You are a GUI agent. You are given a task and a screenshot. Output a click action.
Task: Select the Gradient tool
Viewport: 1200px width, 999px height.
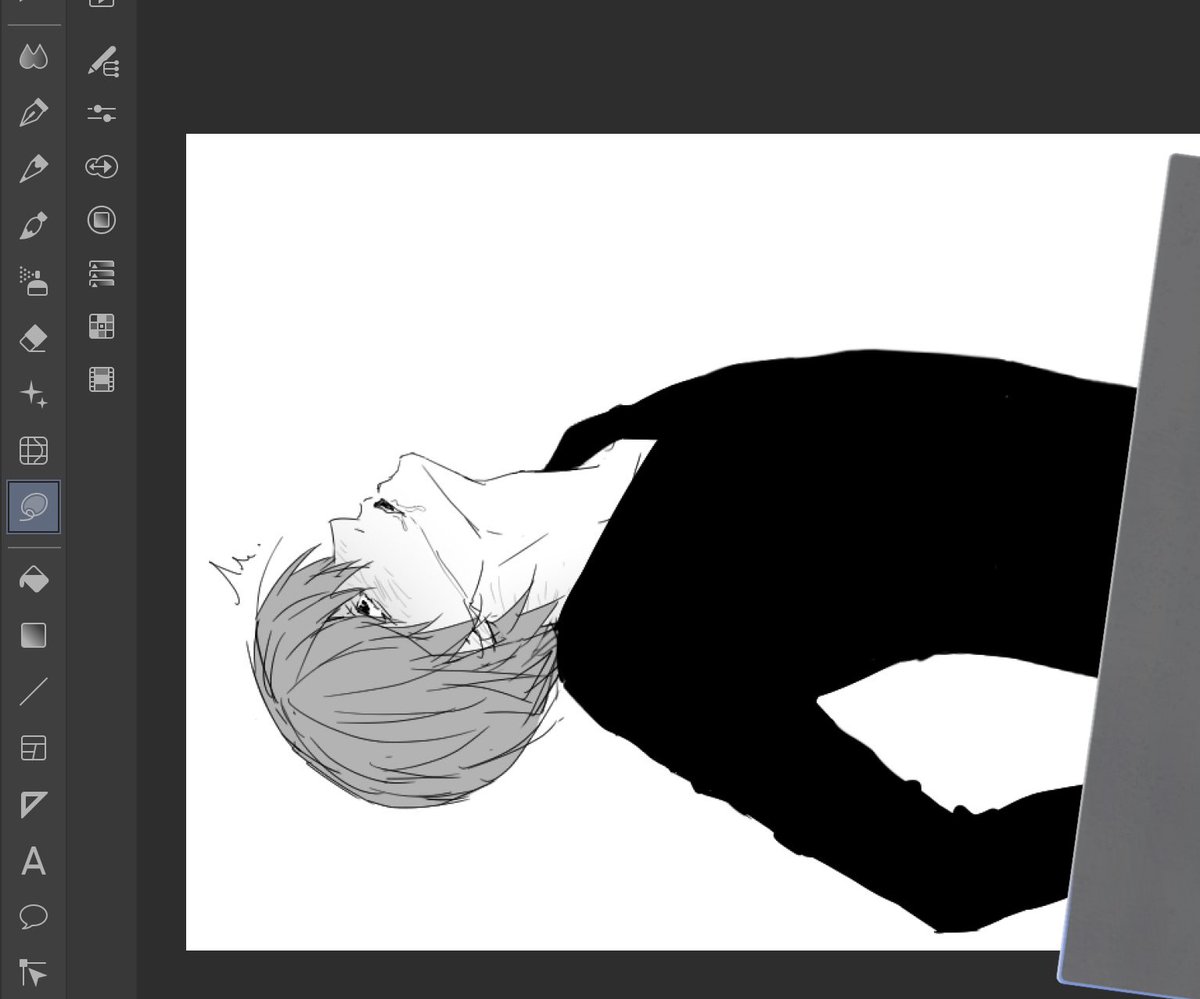pos(33,636)
